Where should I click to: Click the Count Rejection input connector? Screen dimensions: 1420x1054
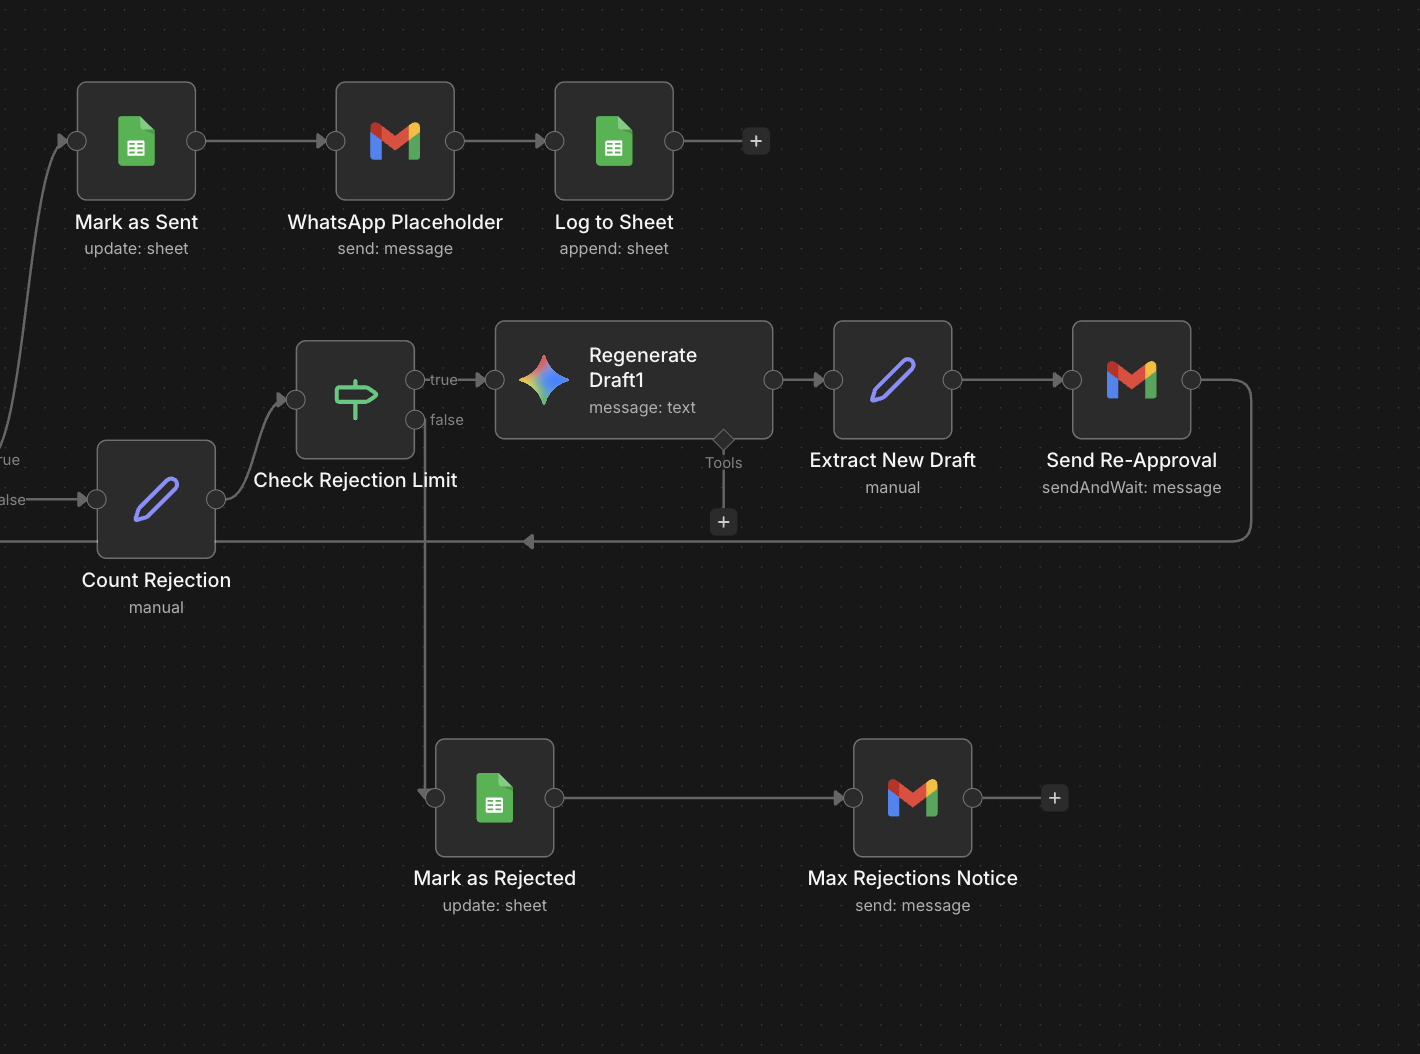pos(97,499)
